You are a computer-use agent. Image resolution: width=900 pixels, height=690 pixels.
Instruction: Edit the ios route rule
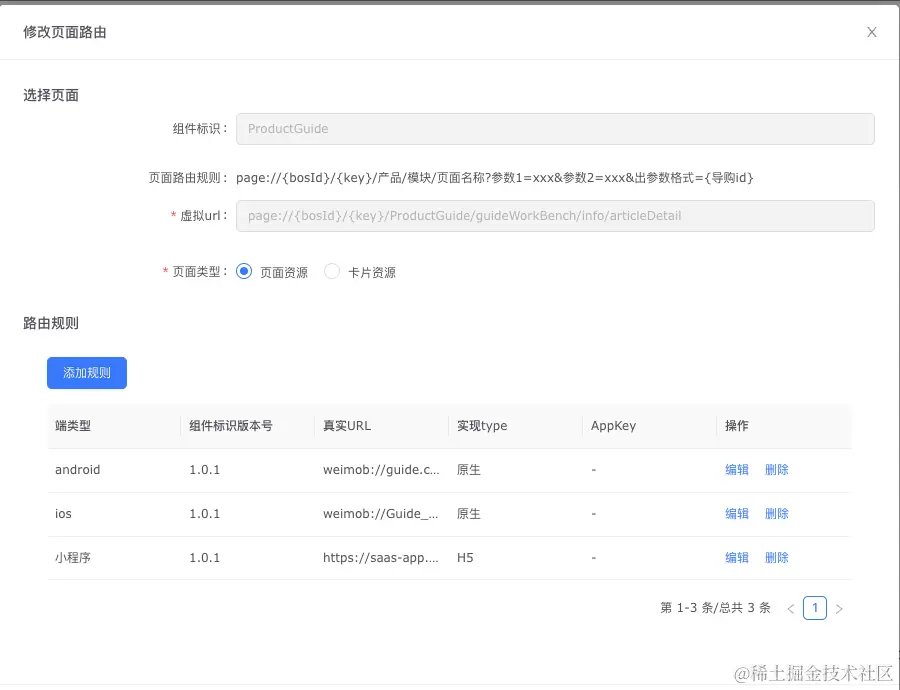coord(737,513)
